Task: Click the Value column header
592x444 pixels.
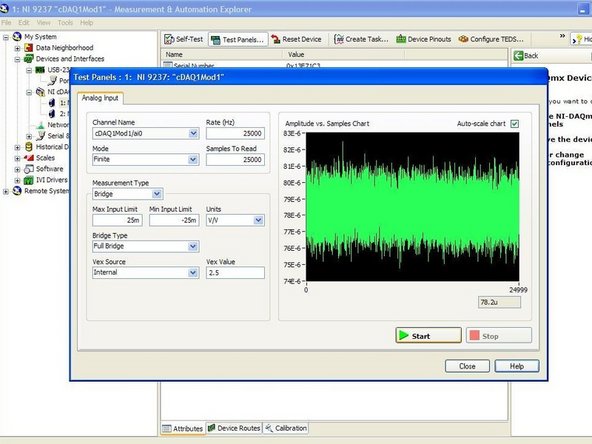Action: click(x=344, y=54)
